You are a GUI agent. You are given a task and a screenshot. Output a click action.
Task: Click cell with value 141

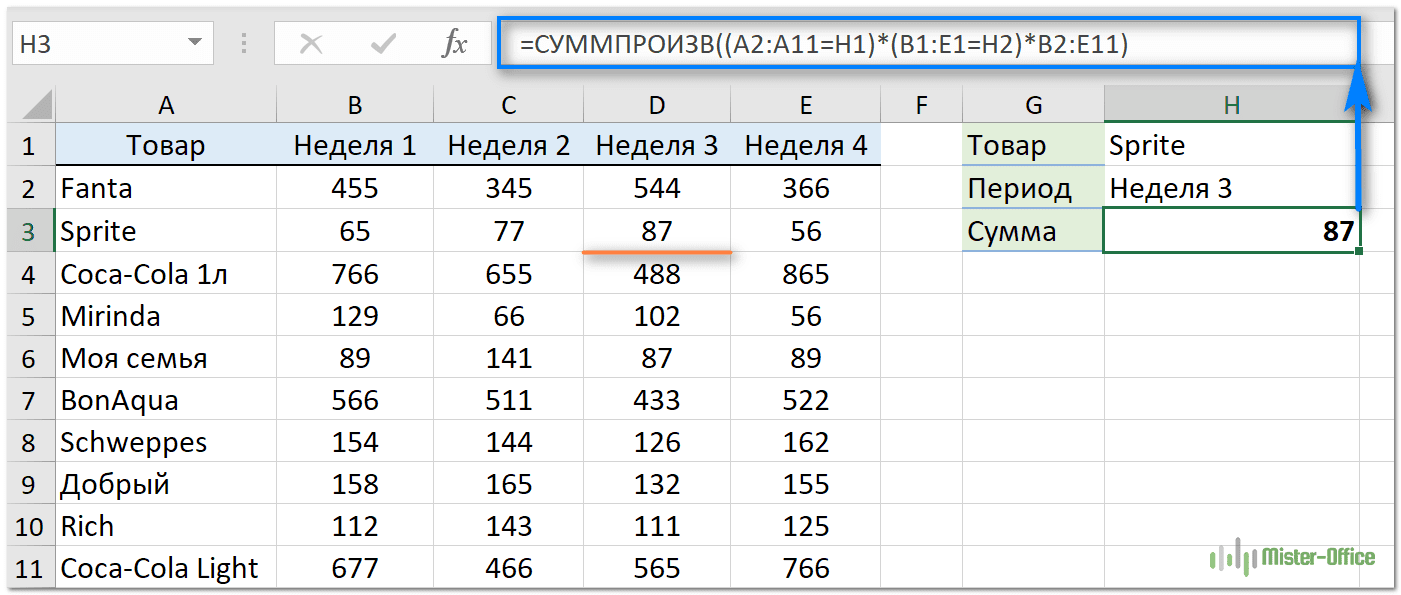(x=509, y=358)
